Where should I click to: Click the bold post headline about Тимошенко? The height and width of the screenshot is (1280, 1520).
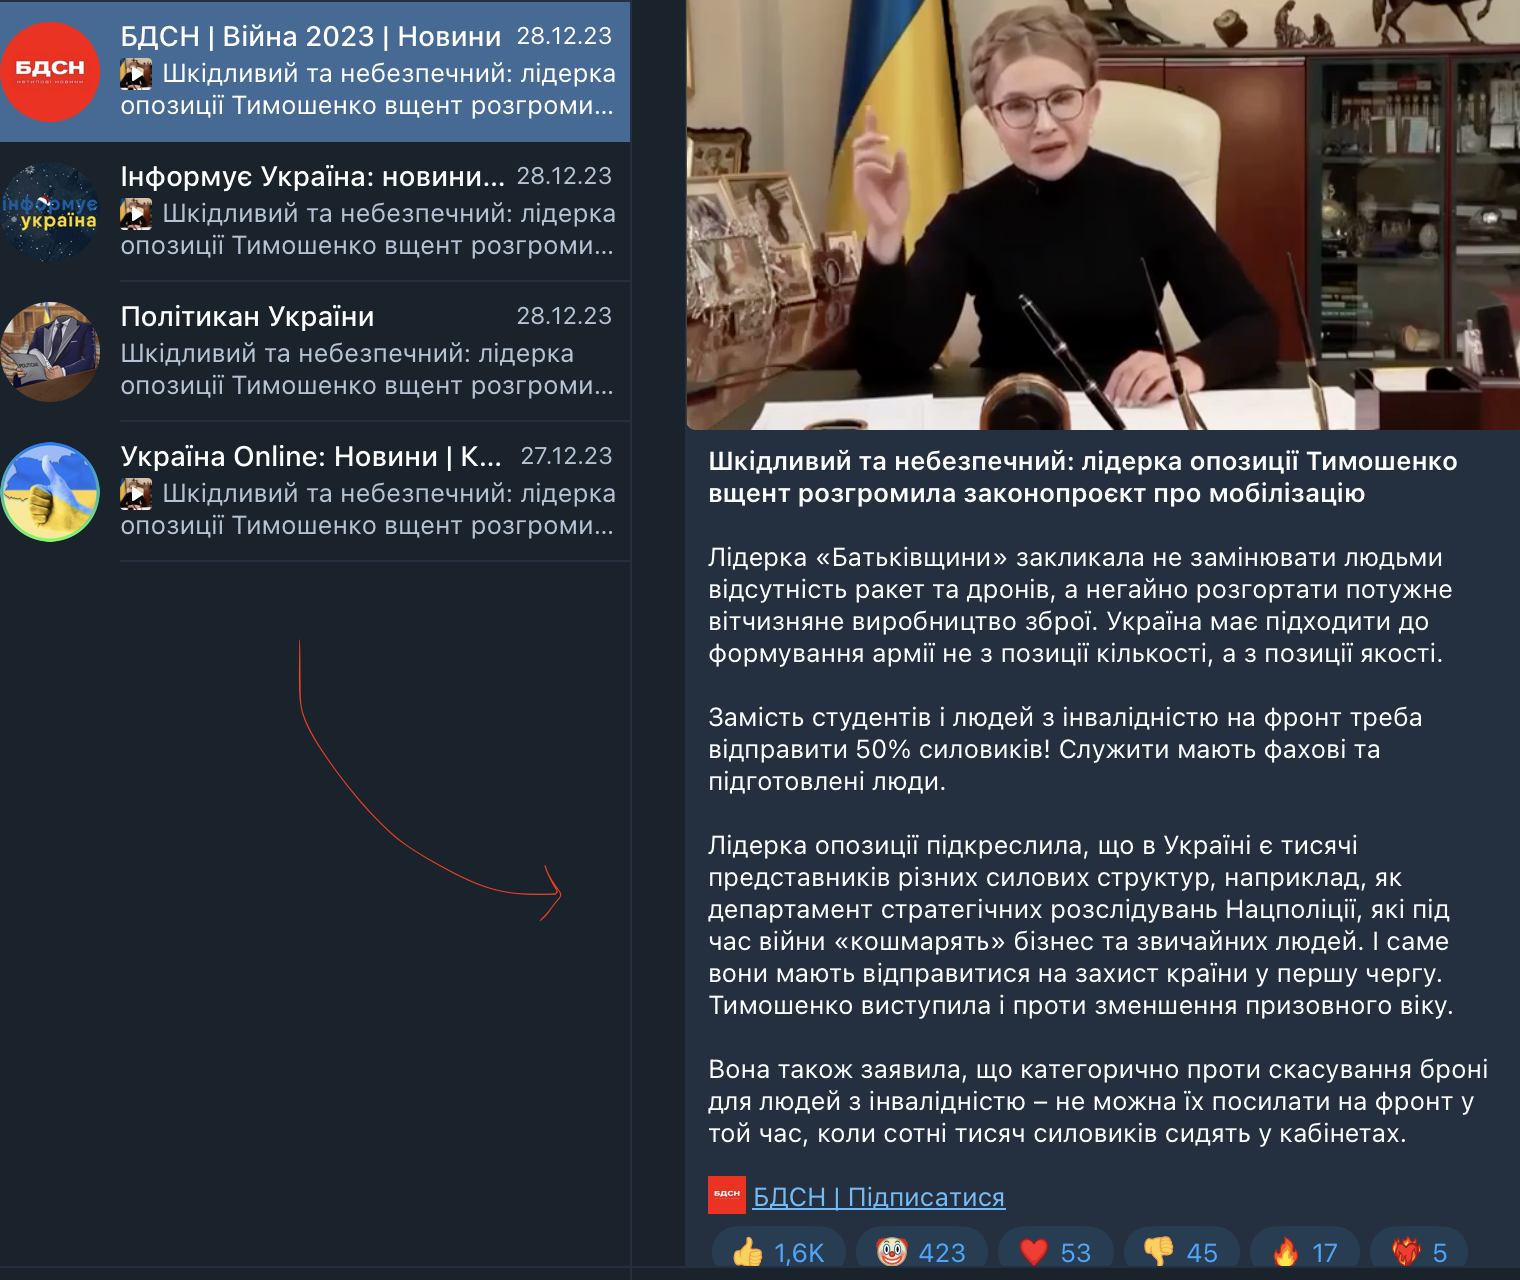click(1082, 477)
